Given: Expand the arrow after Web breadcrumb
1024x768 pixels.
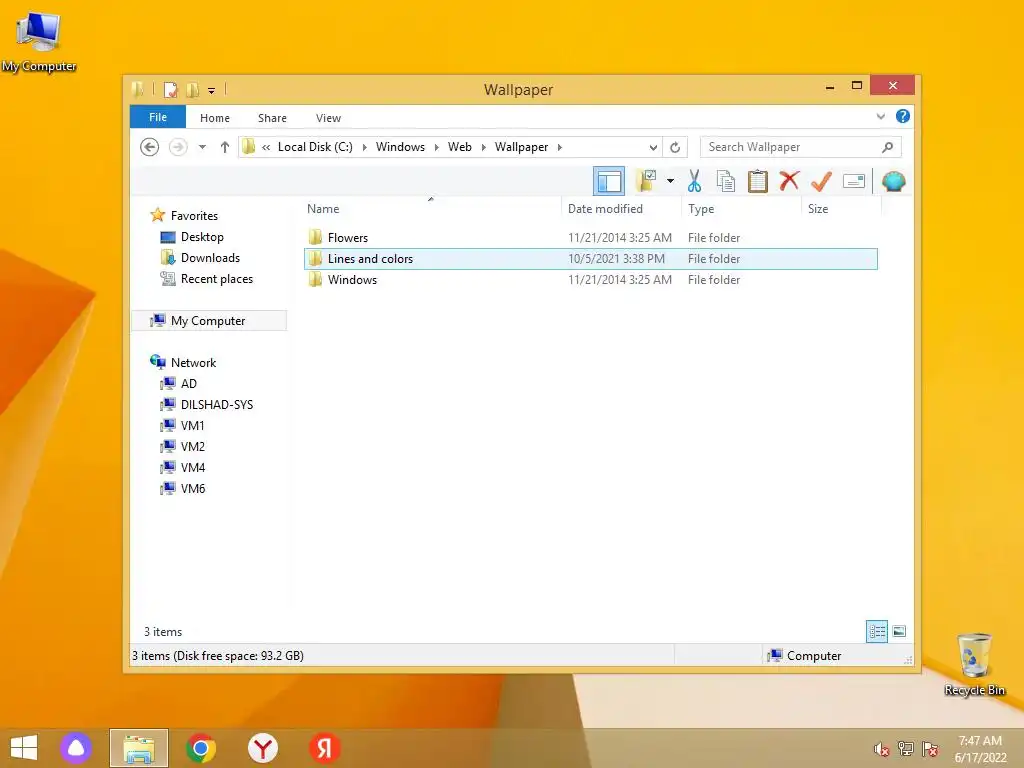Looking at the screenshot, I should pyautogui.click(x=484, y=148).
